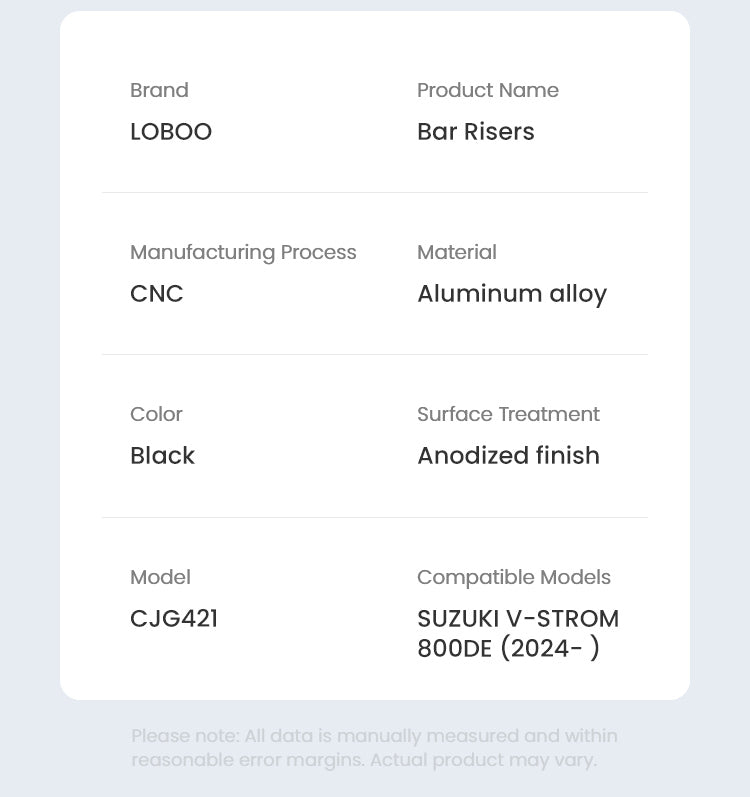
Task: Click the 'Actual product may vary' text
Action: point(483,760)
